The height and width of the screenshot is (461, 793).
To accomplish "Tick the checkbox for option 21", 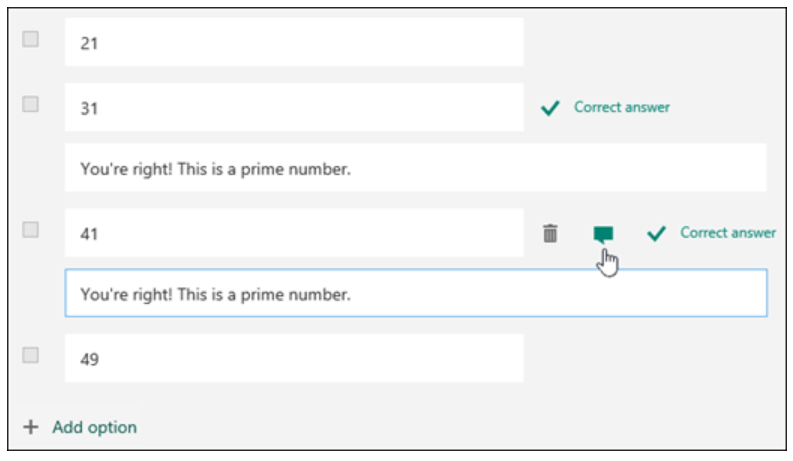I will (x=30, y=39).
